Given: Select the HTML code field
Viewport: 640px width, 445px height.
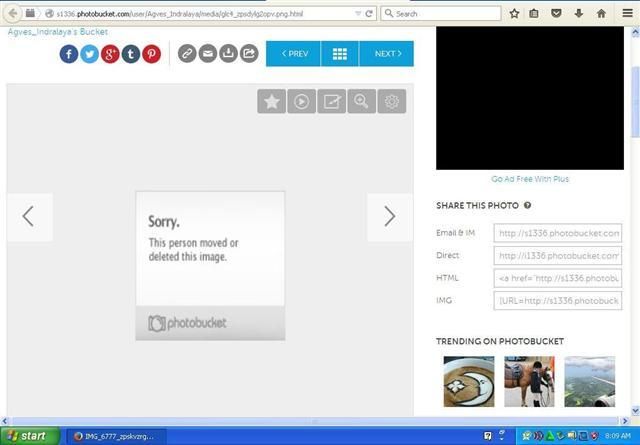Looking at the screenshot, I should tap(558, 278).
